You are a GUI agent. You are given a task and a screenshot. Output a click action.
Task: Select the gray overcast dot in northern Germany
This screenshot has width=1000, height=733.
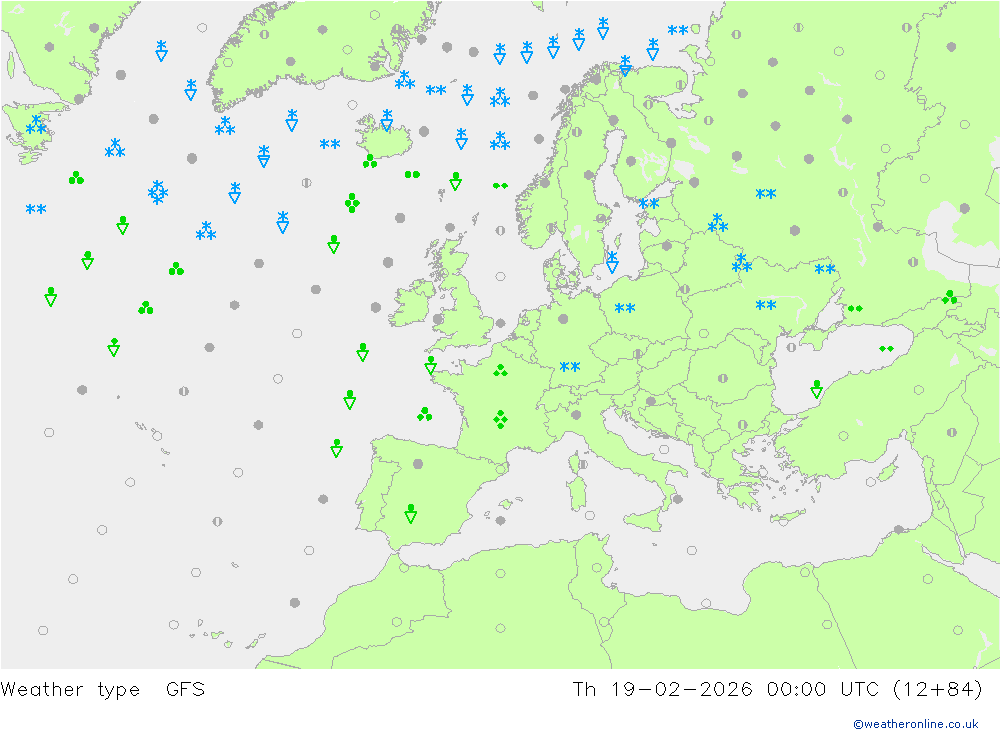pos(563,319)
